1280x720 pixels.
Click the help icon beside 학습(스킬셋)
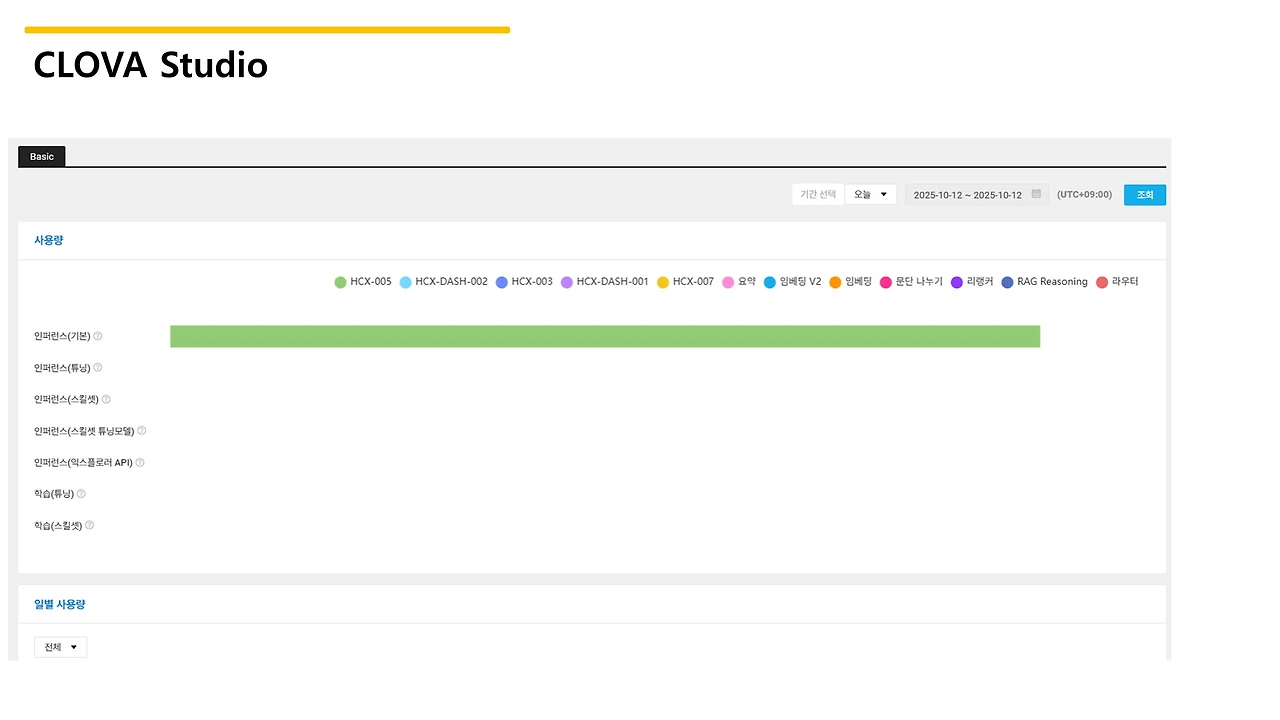click(x=89, y=525)
